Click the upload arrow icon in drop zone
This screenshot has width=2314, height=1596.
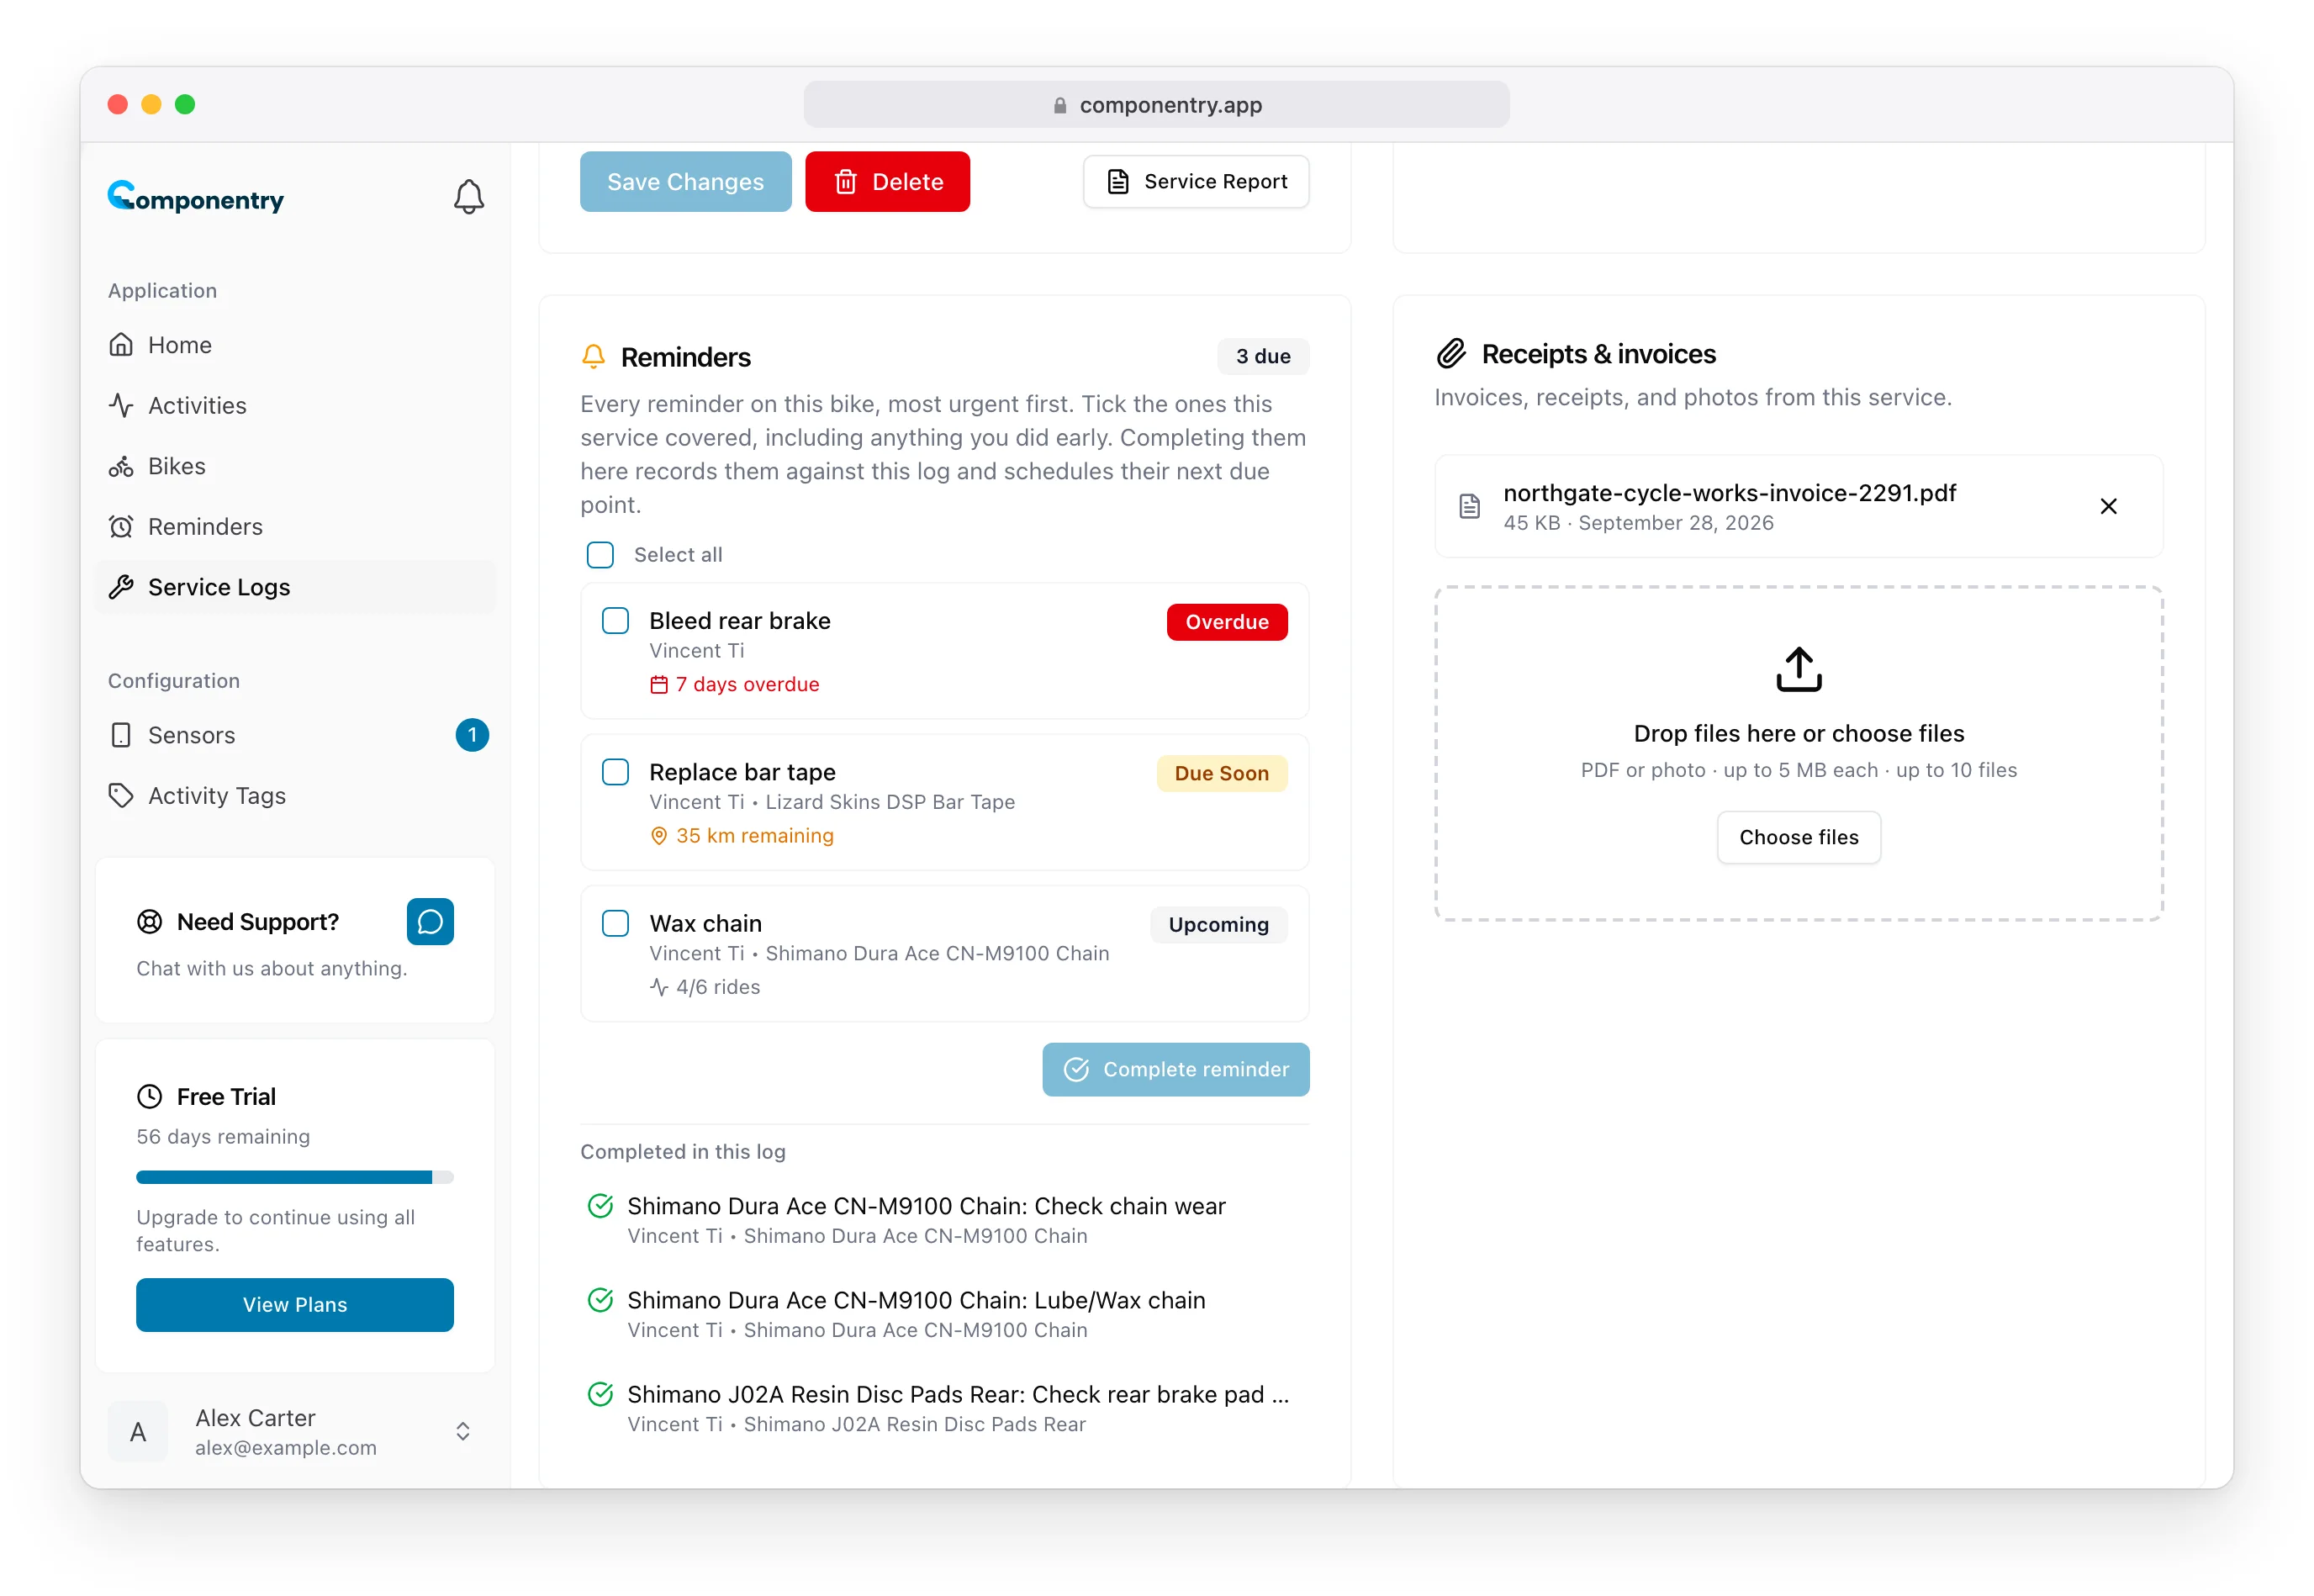[x=1798, y=669]
